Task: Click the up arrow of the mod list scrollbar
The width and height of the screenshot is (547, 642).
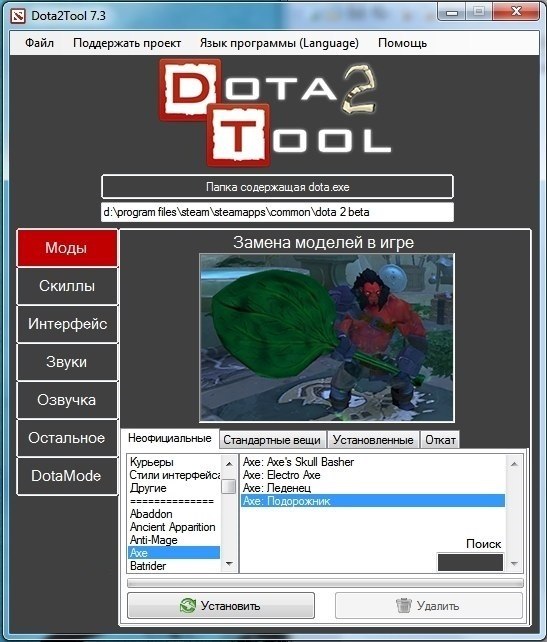Action: pyautogui.click(x=514, y=463)
